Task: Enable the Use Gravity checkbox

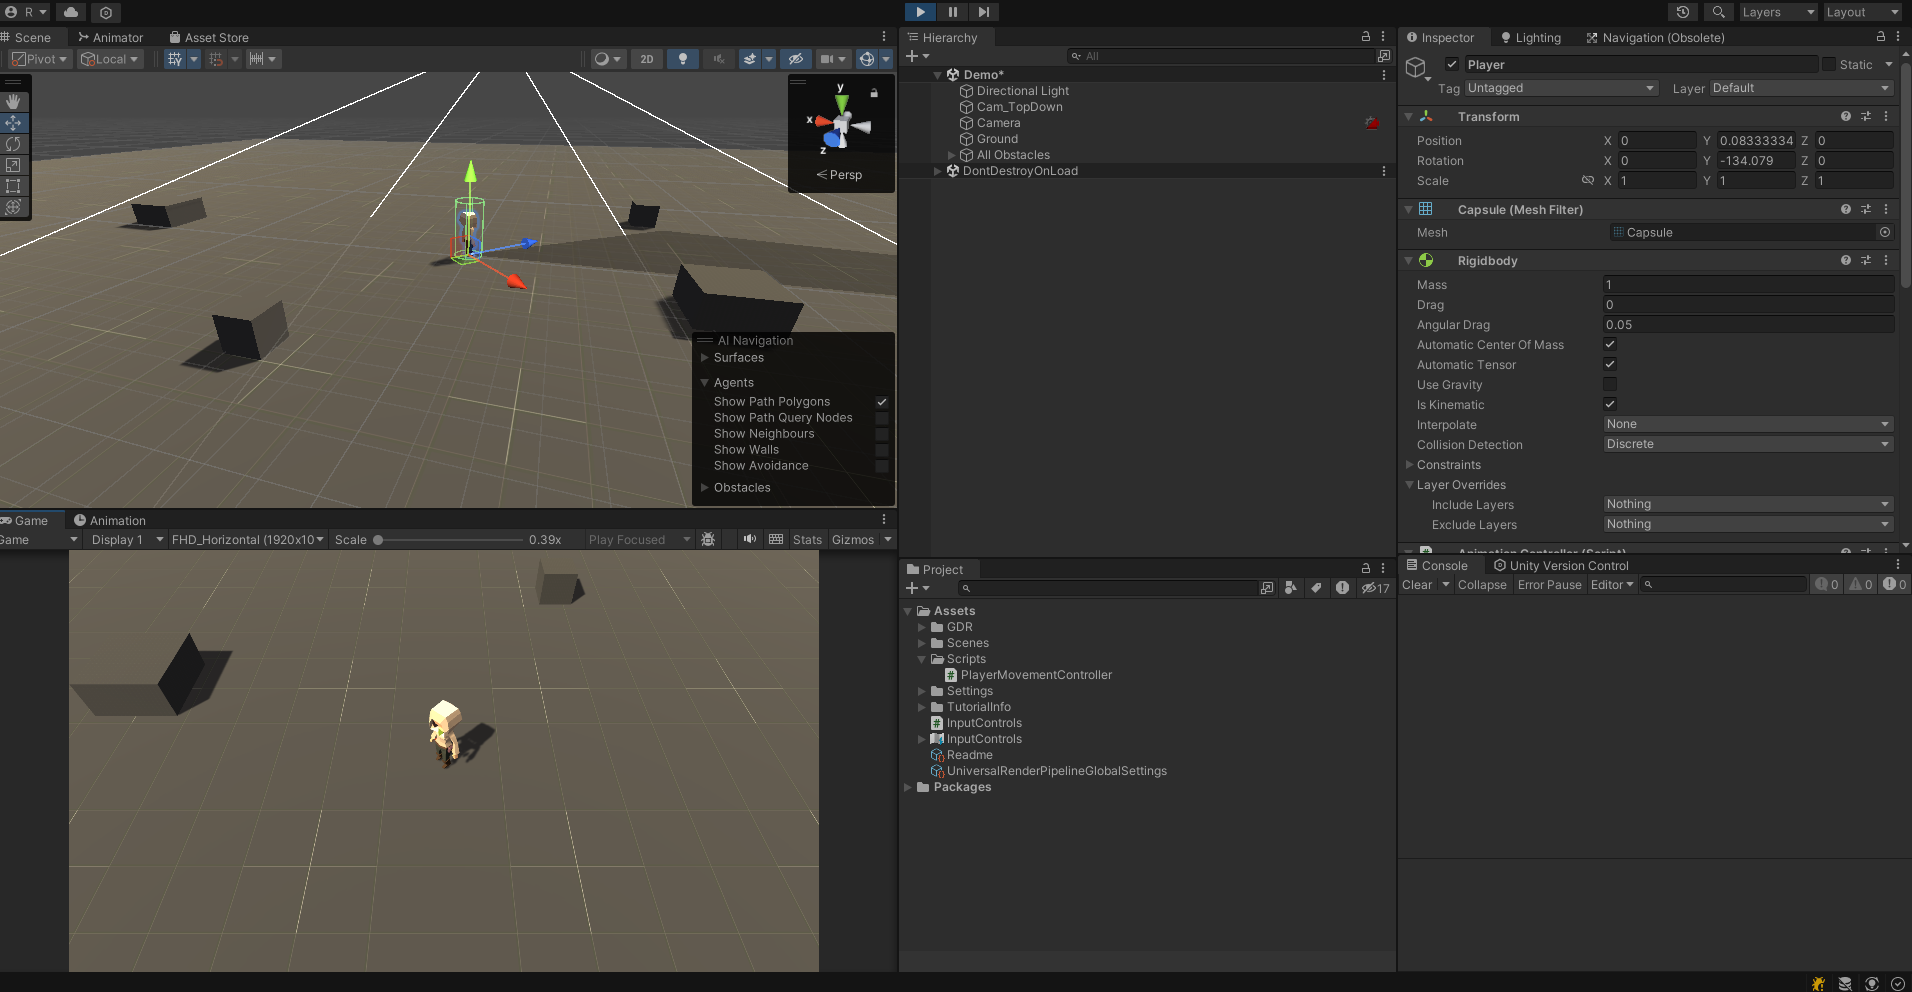Action: click(x=1610, y=385)
